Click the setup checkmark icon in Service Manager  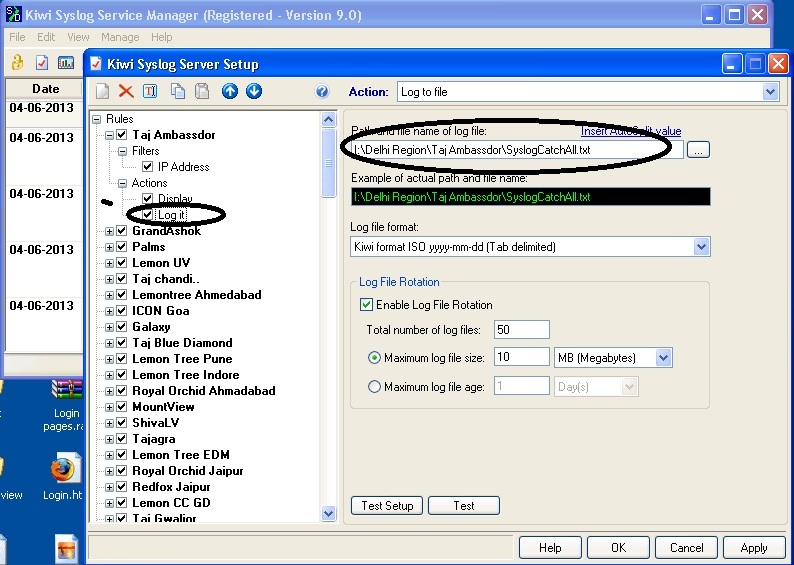click(x=42, y=62)
